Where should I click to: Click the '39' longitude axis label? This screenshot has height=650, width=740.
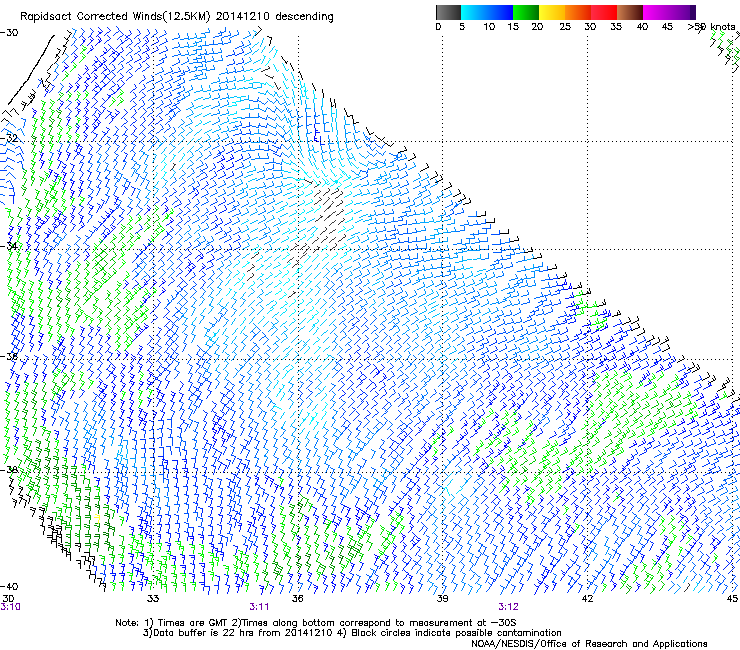point(442,599)
